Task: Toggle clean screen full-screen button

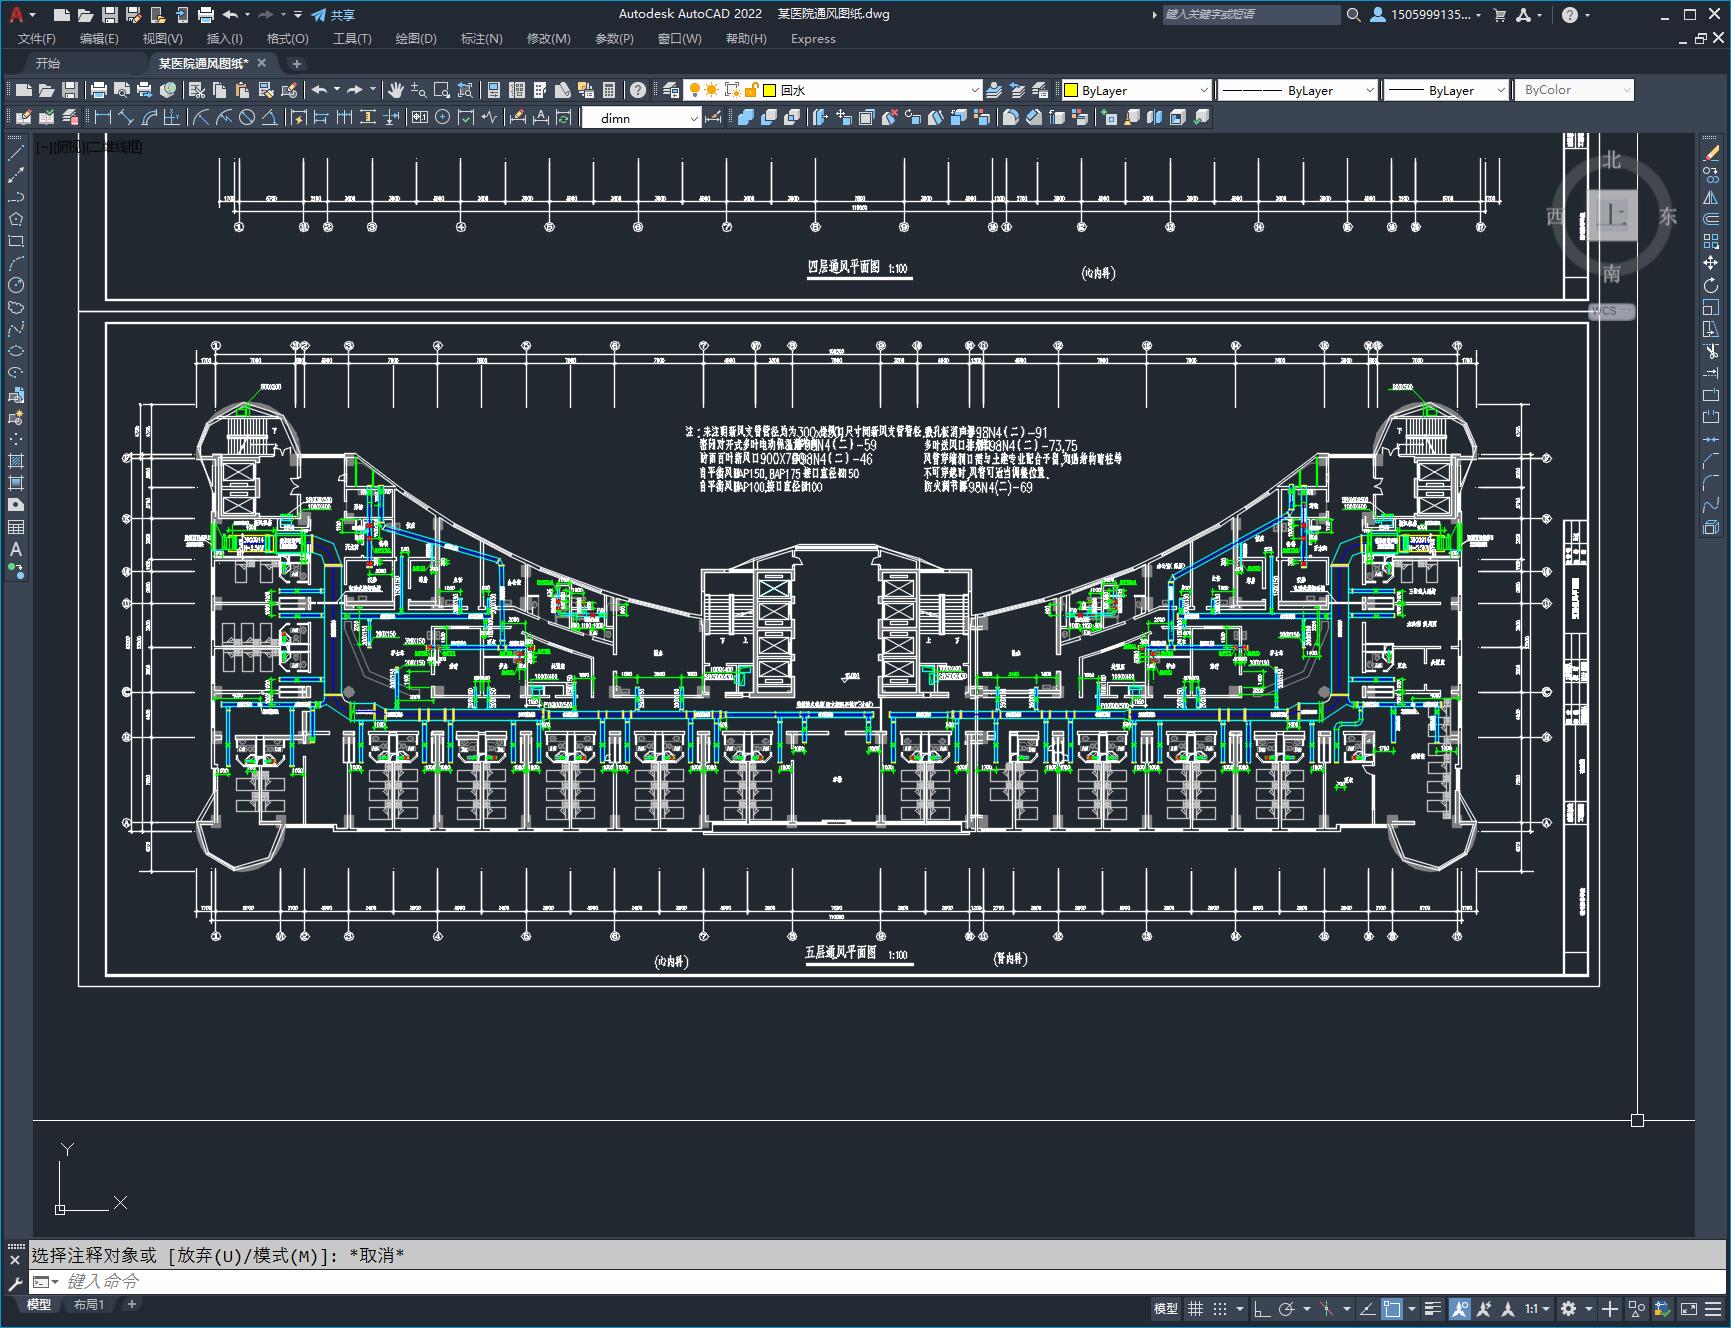Action: [1688, 1308]
